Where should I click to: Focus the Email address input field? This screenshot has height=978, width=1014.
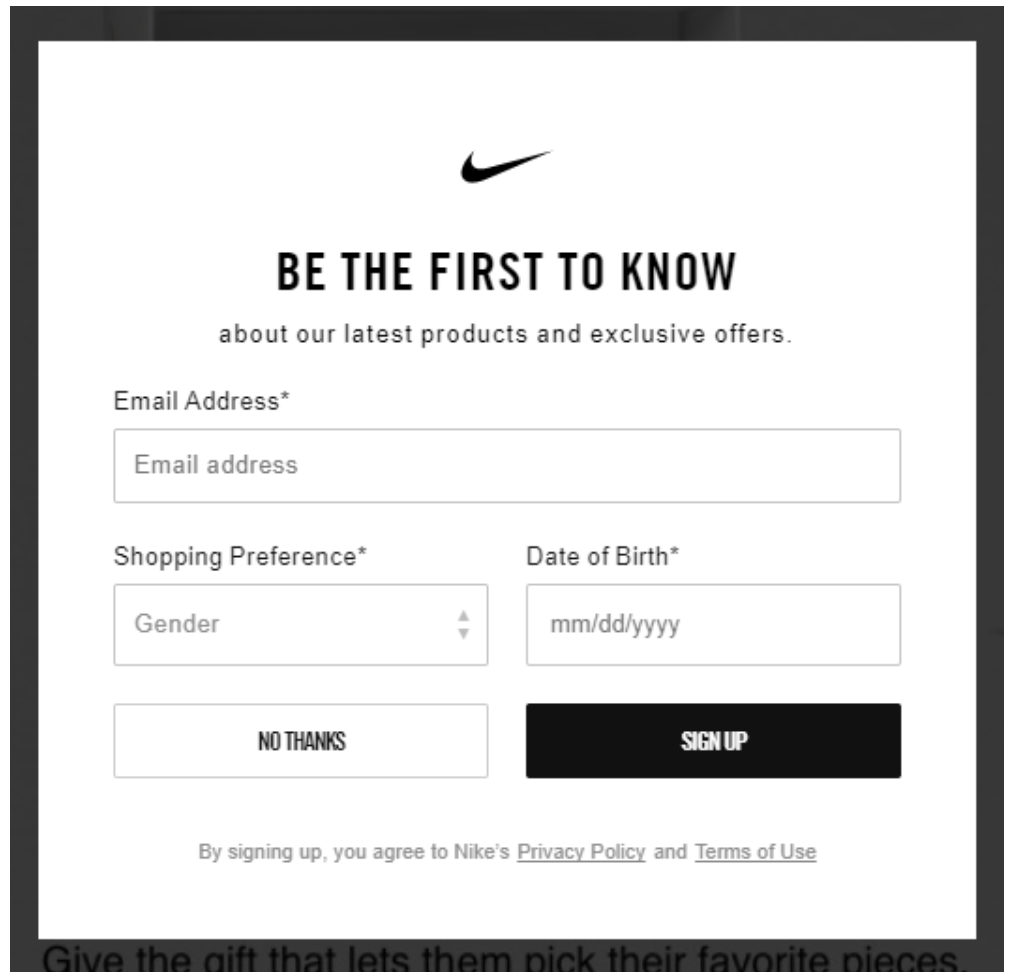click(507, 466)
